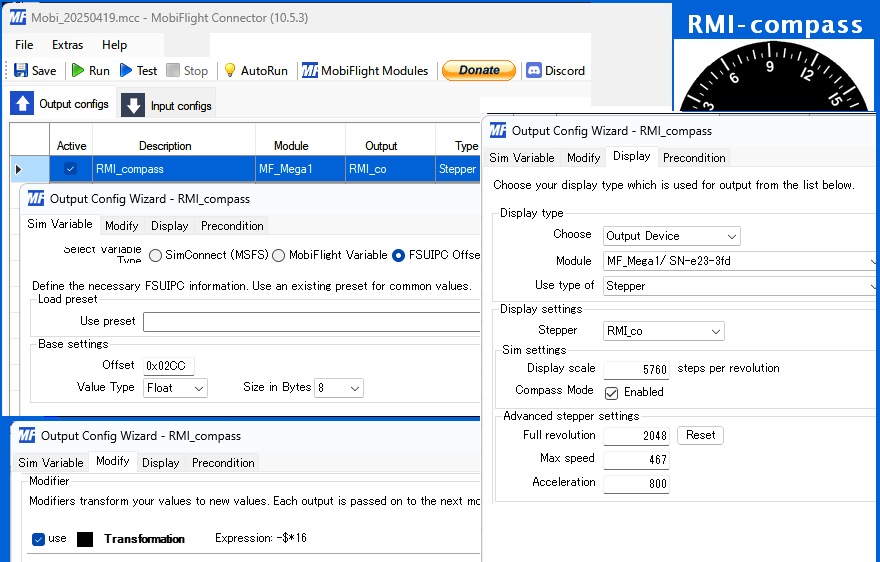Switch to Modify tab in right wizard
880x562 pixels.
(x=584, y=158)
